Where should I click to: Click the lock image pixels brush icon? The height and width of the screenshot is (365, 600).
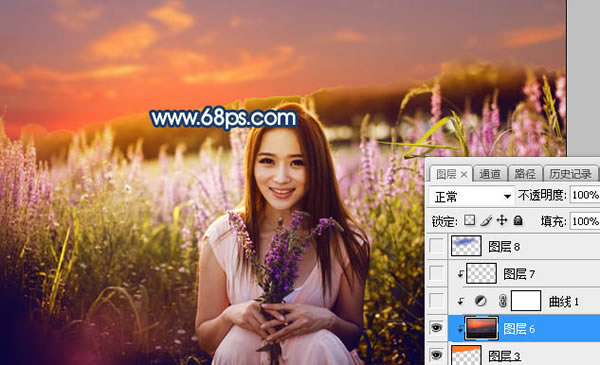pos(486,220)
